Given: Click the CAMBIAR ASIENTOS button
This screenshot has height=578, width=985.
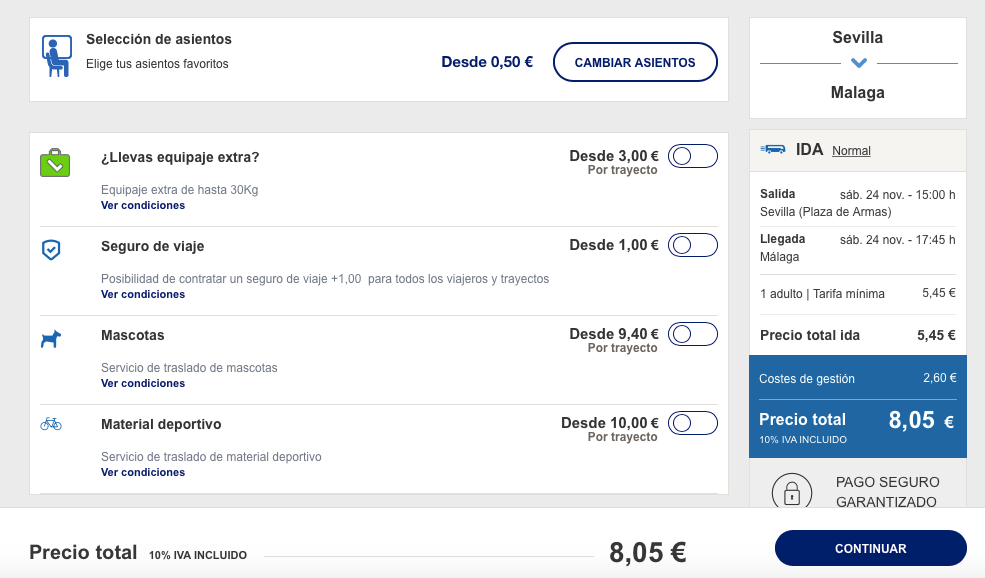Looking at the screenshot, I should tap(635, 62).
